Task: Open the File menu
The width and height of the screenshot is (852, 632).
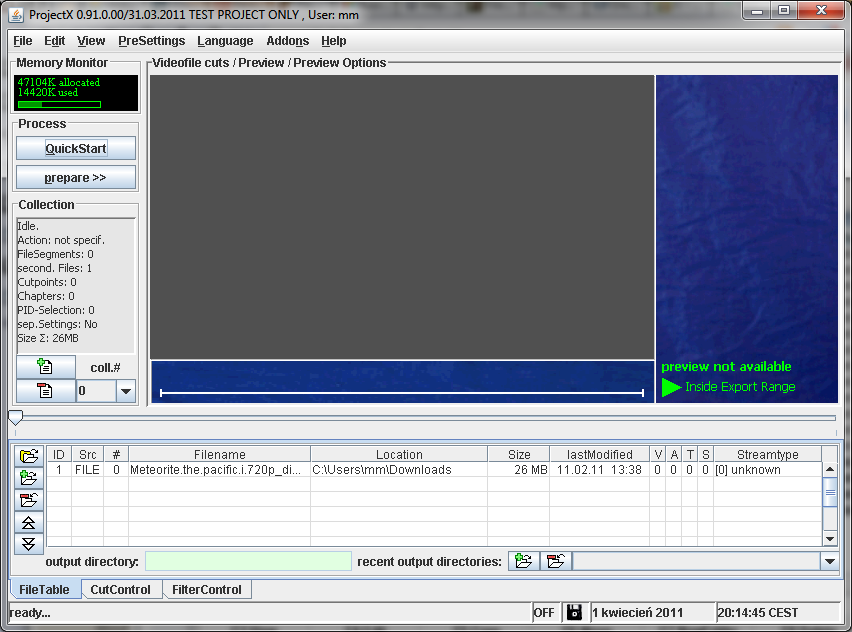Action: 23,41
